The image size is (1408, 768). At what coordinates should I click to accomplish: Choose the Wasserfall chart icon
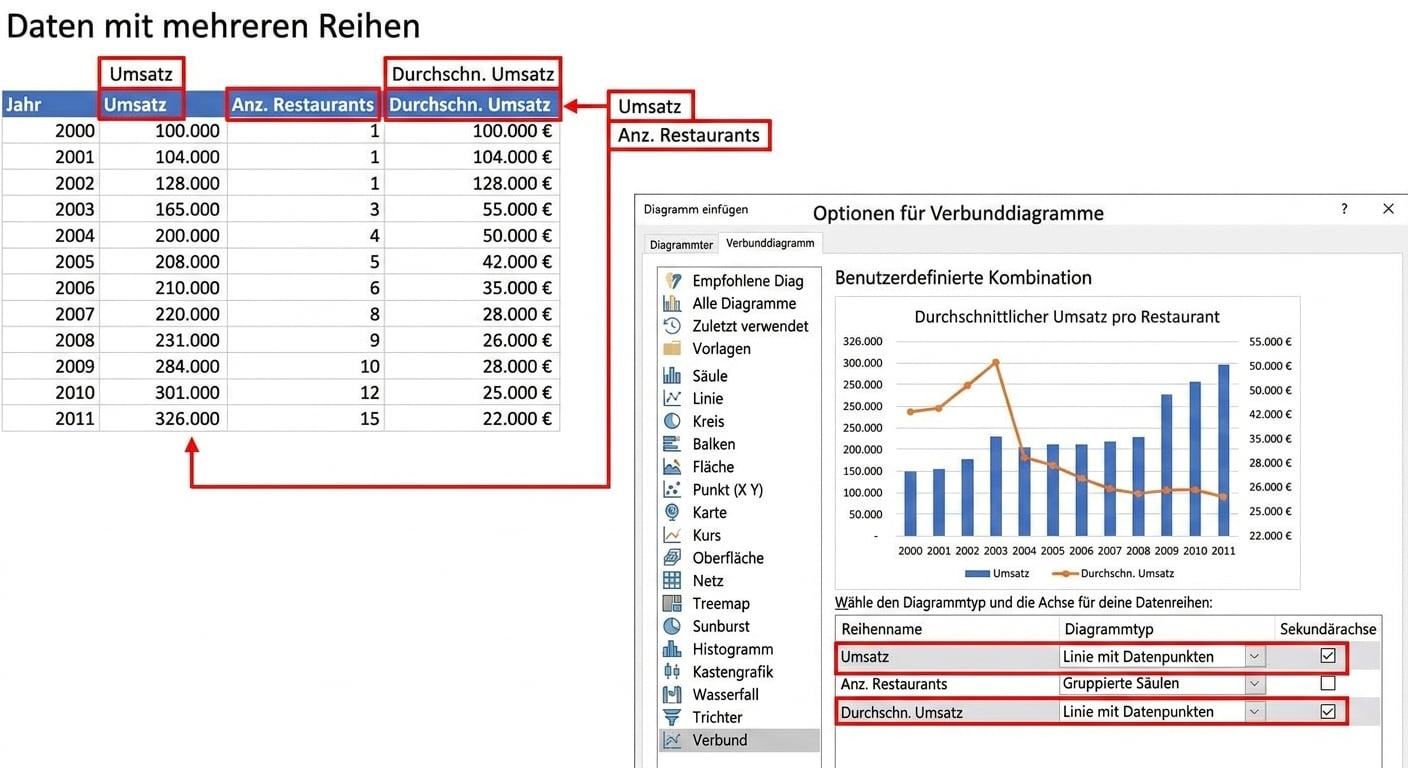pyautogui.click(x=672, y=694)
